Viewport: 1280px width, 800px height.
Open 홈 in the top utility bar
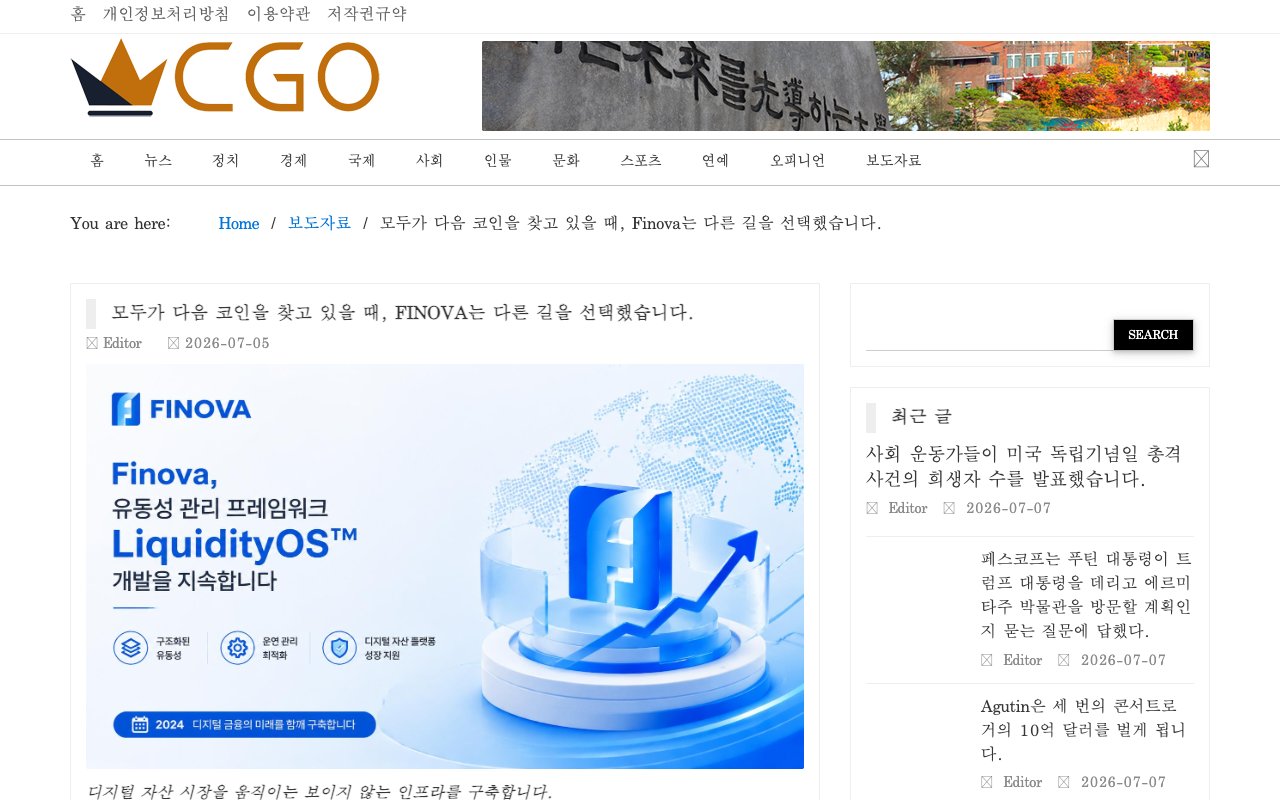78,14
